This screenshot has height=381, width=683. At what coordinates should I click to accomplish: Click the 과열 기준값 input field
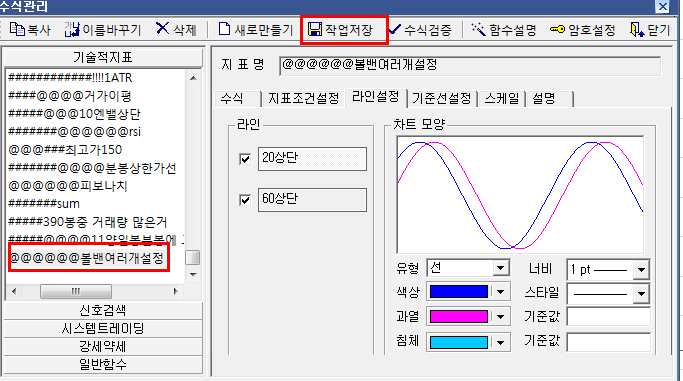(609, 317)
